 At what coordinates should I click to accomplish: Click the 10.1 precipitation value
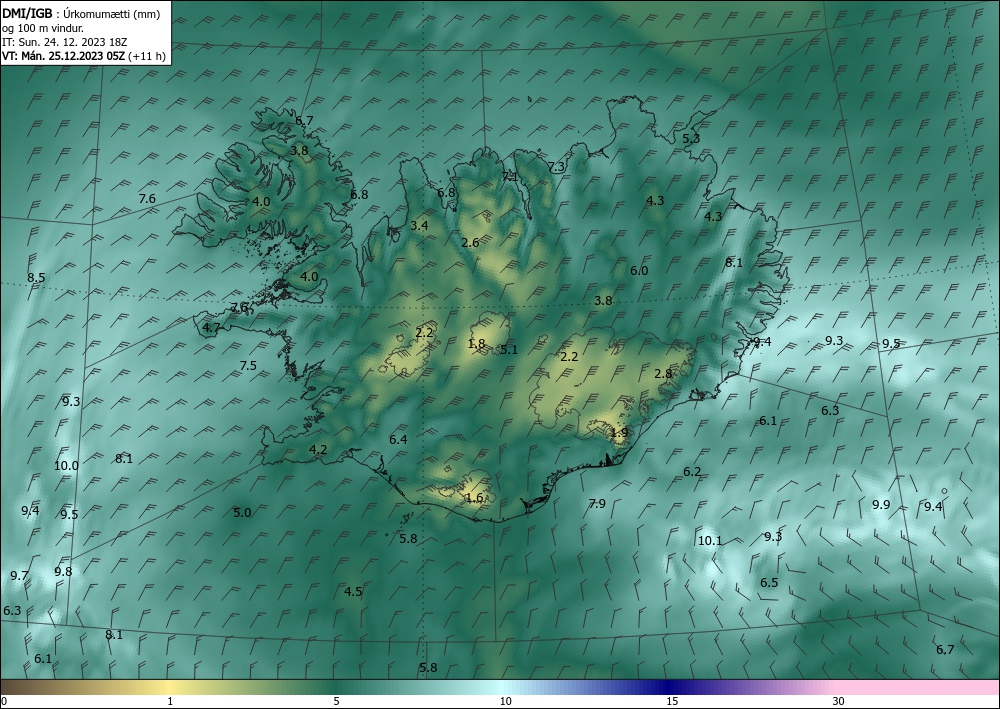pos(710,541)
